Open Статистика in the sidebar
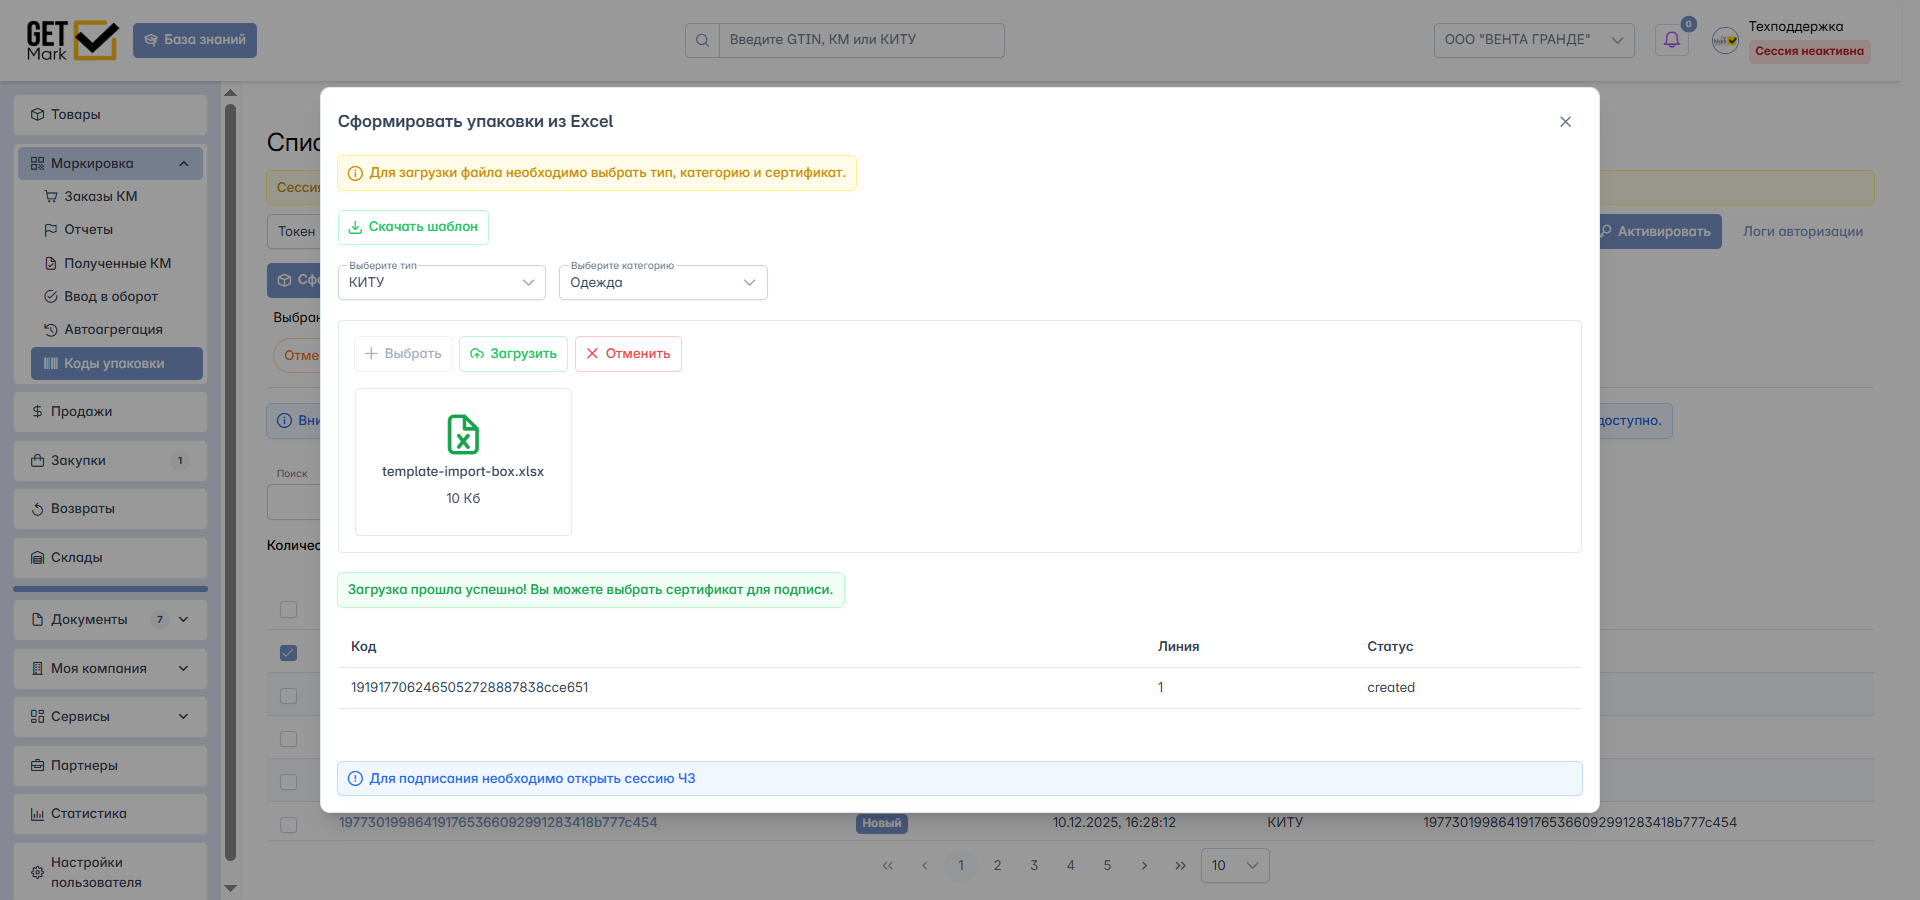The height and width of the screenshot is (900, 1920). pos(110,814)
